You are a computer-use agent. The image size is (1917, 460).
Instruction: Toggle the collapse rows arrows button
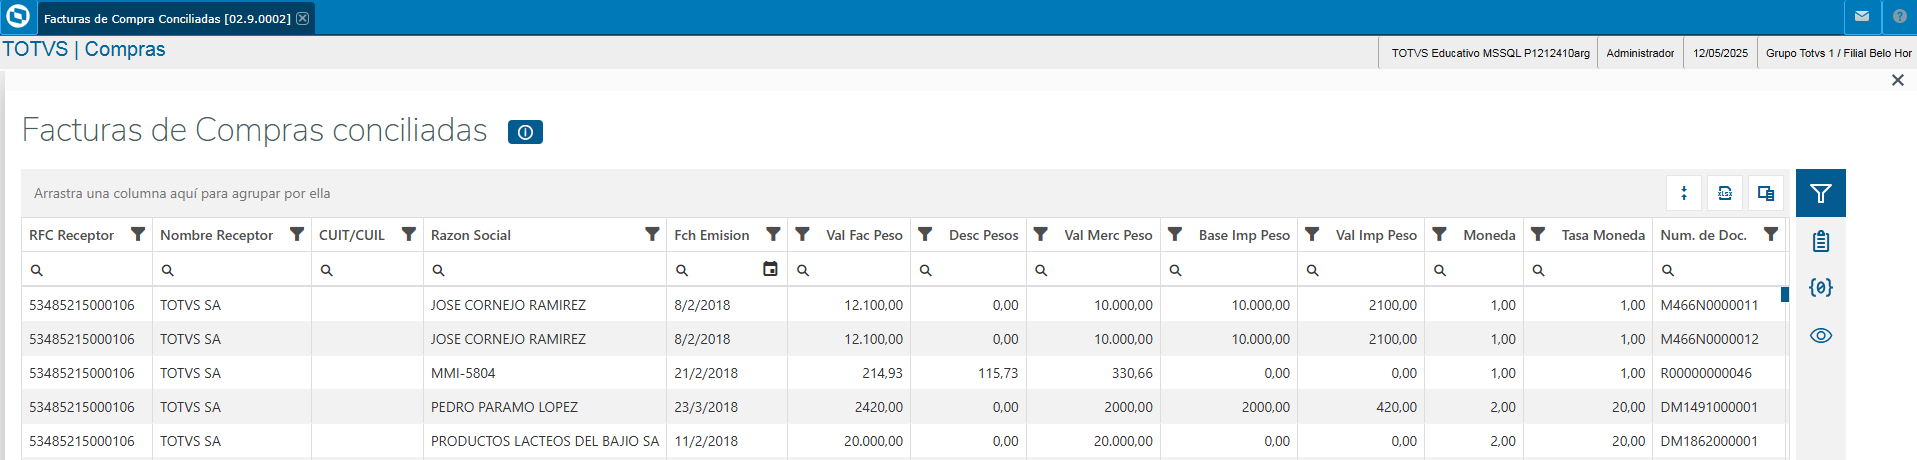1684,193
